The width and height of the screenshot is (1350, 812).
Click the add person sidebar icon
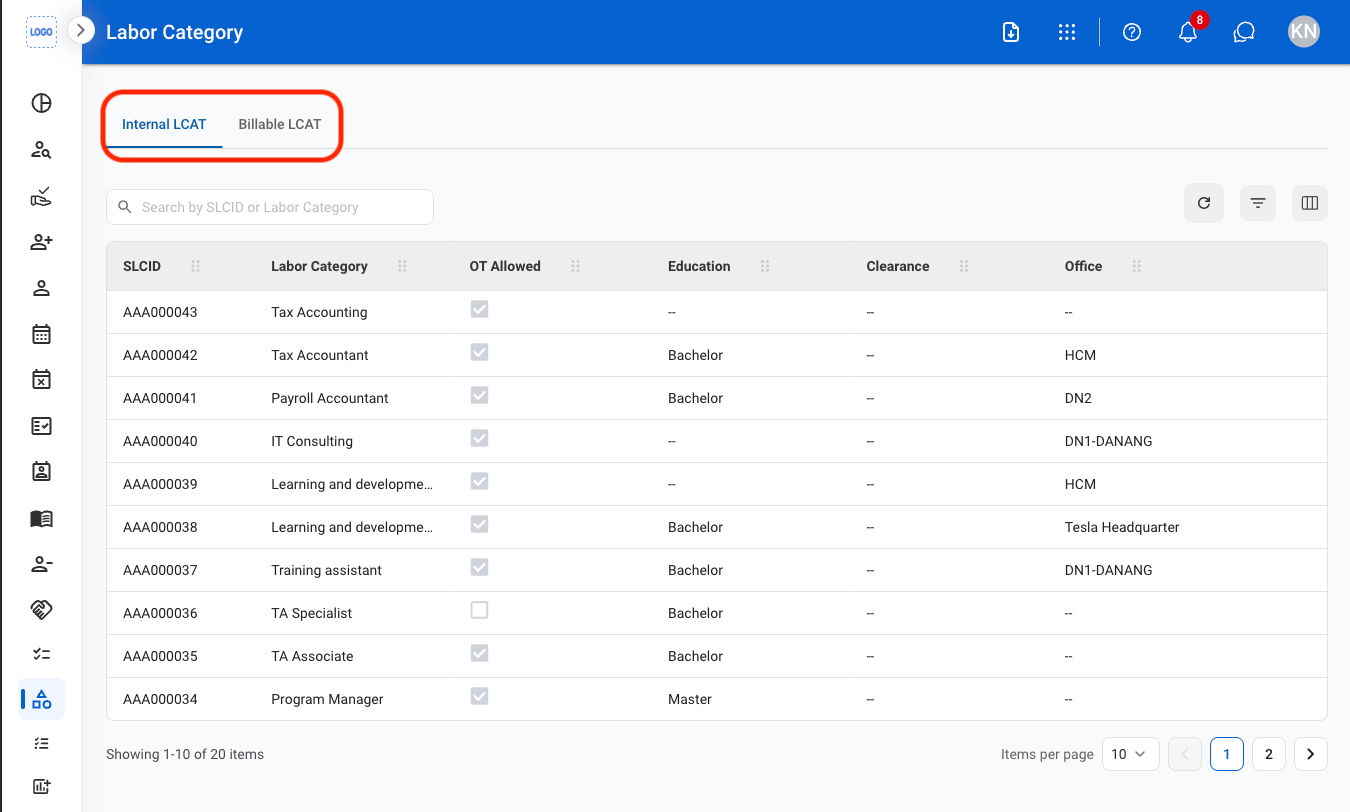coord(41,242)
